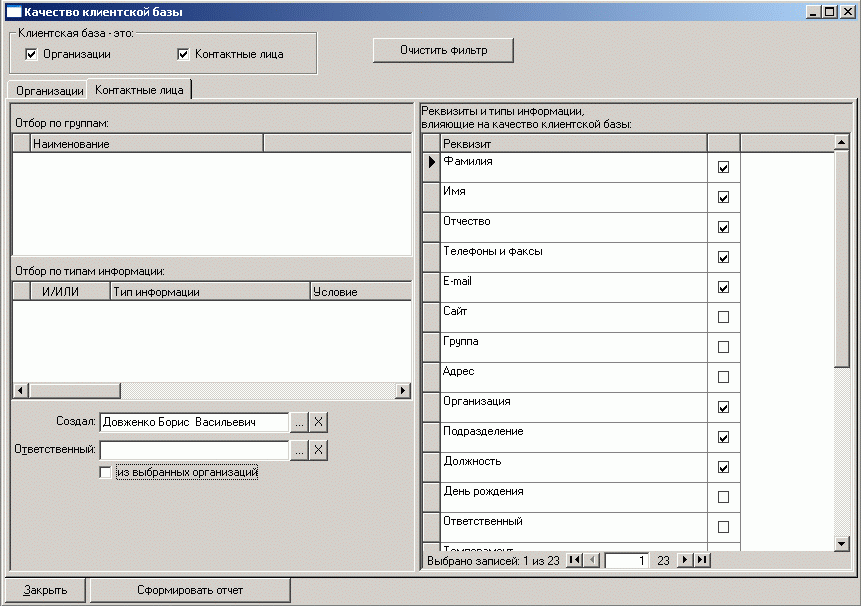Viewport: 861px width, 606px height.
Task: Switch to the Организации tab
Action: pyautogui.click(x=49, y=91)
